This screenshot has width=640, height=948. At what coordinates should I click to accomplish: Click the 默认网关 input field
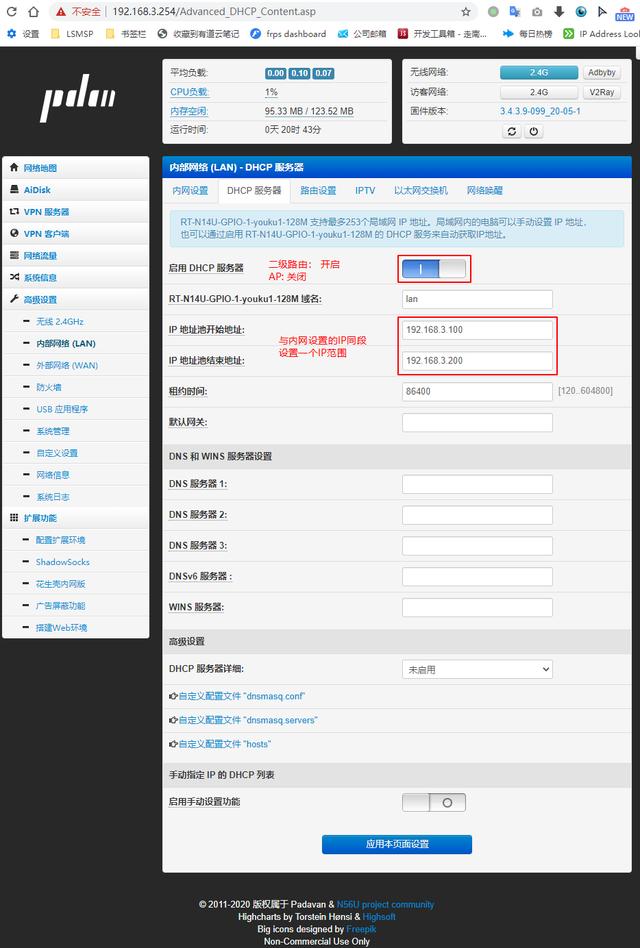pos(477,423)
